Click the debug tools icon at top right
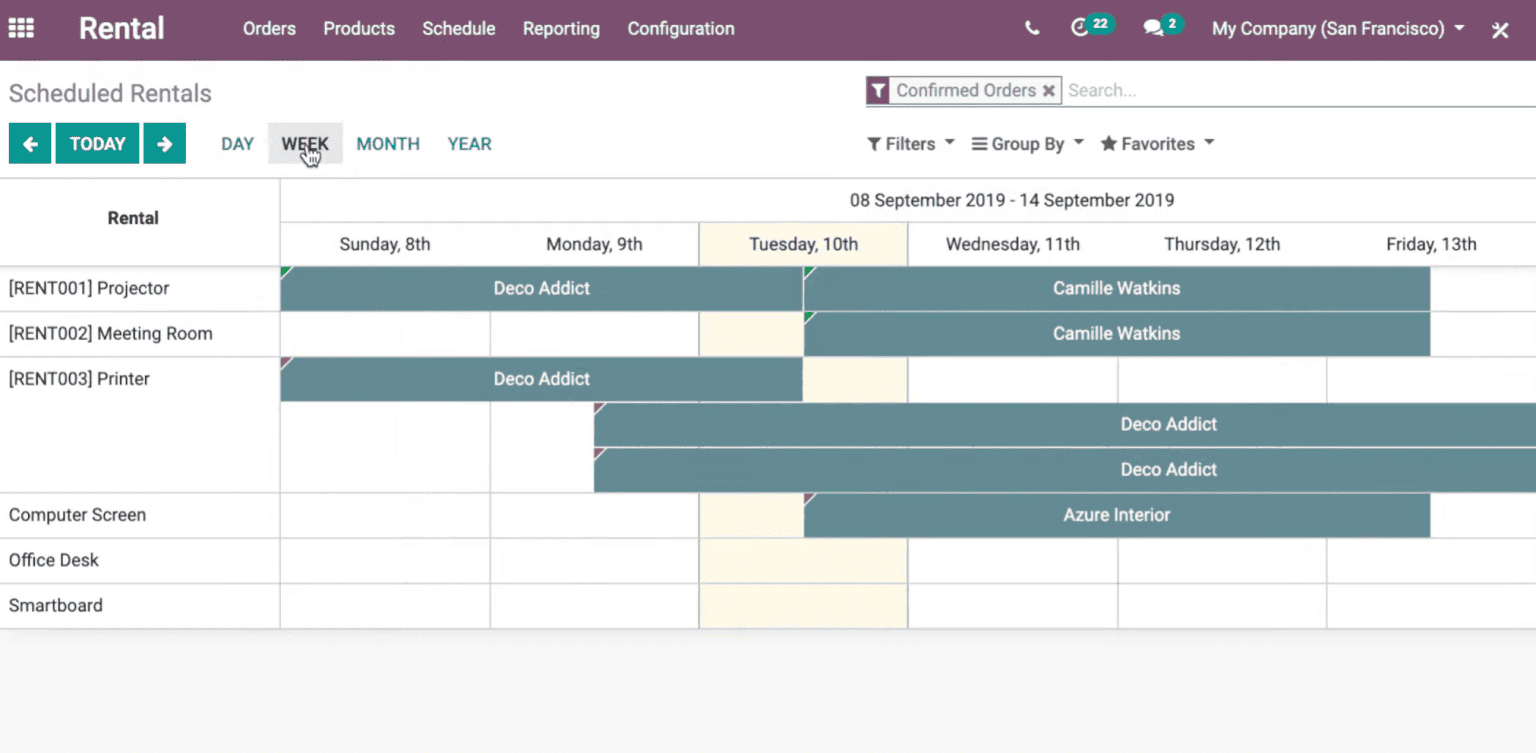 (1500, 30)
